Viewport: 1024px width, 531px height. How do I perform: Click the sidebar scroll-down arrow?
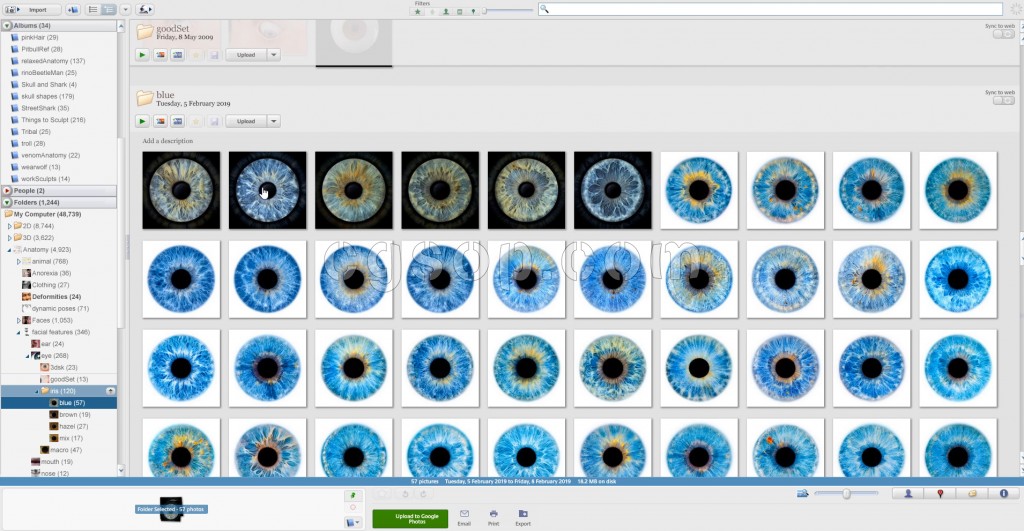121,470
